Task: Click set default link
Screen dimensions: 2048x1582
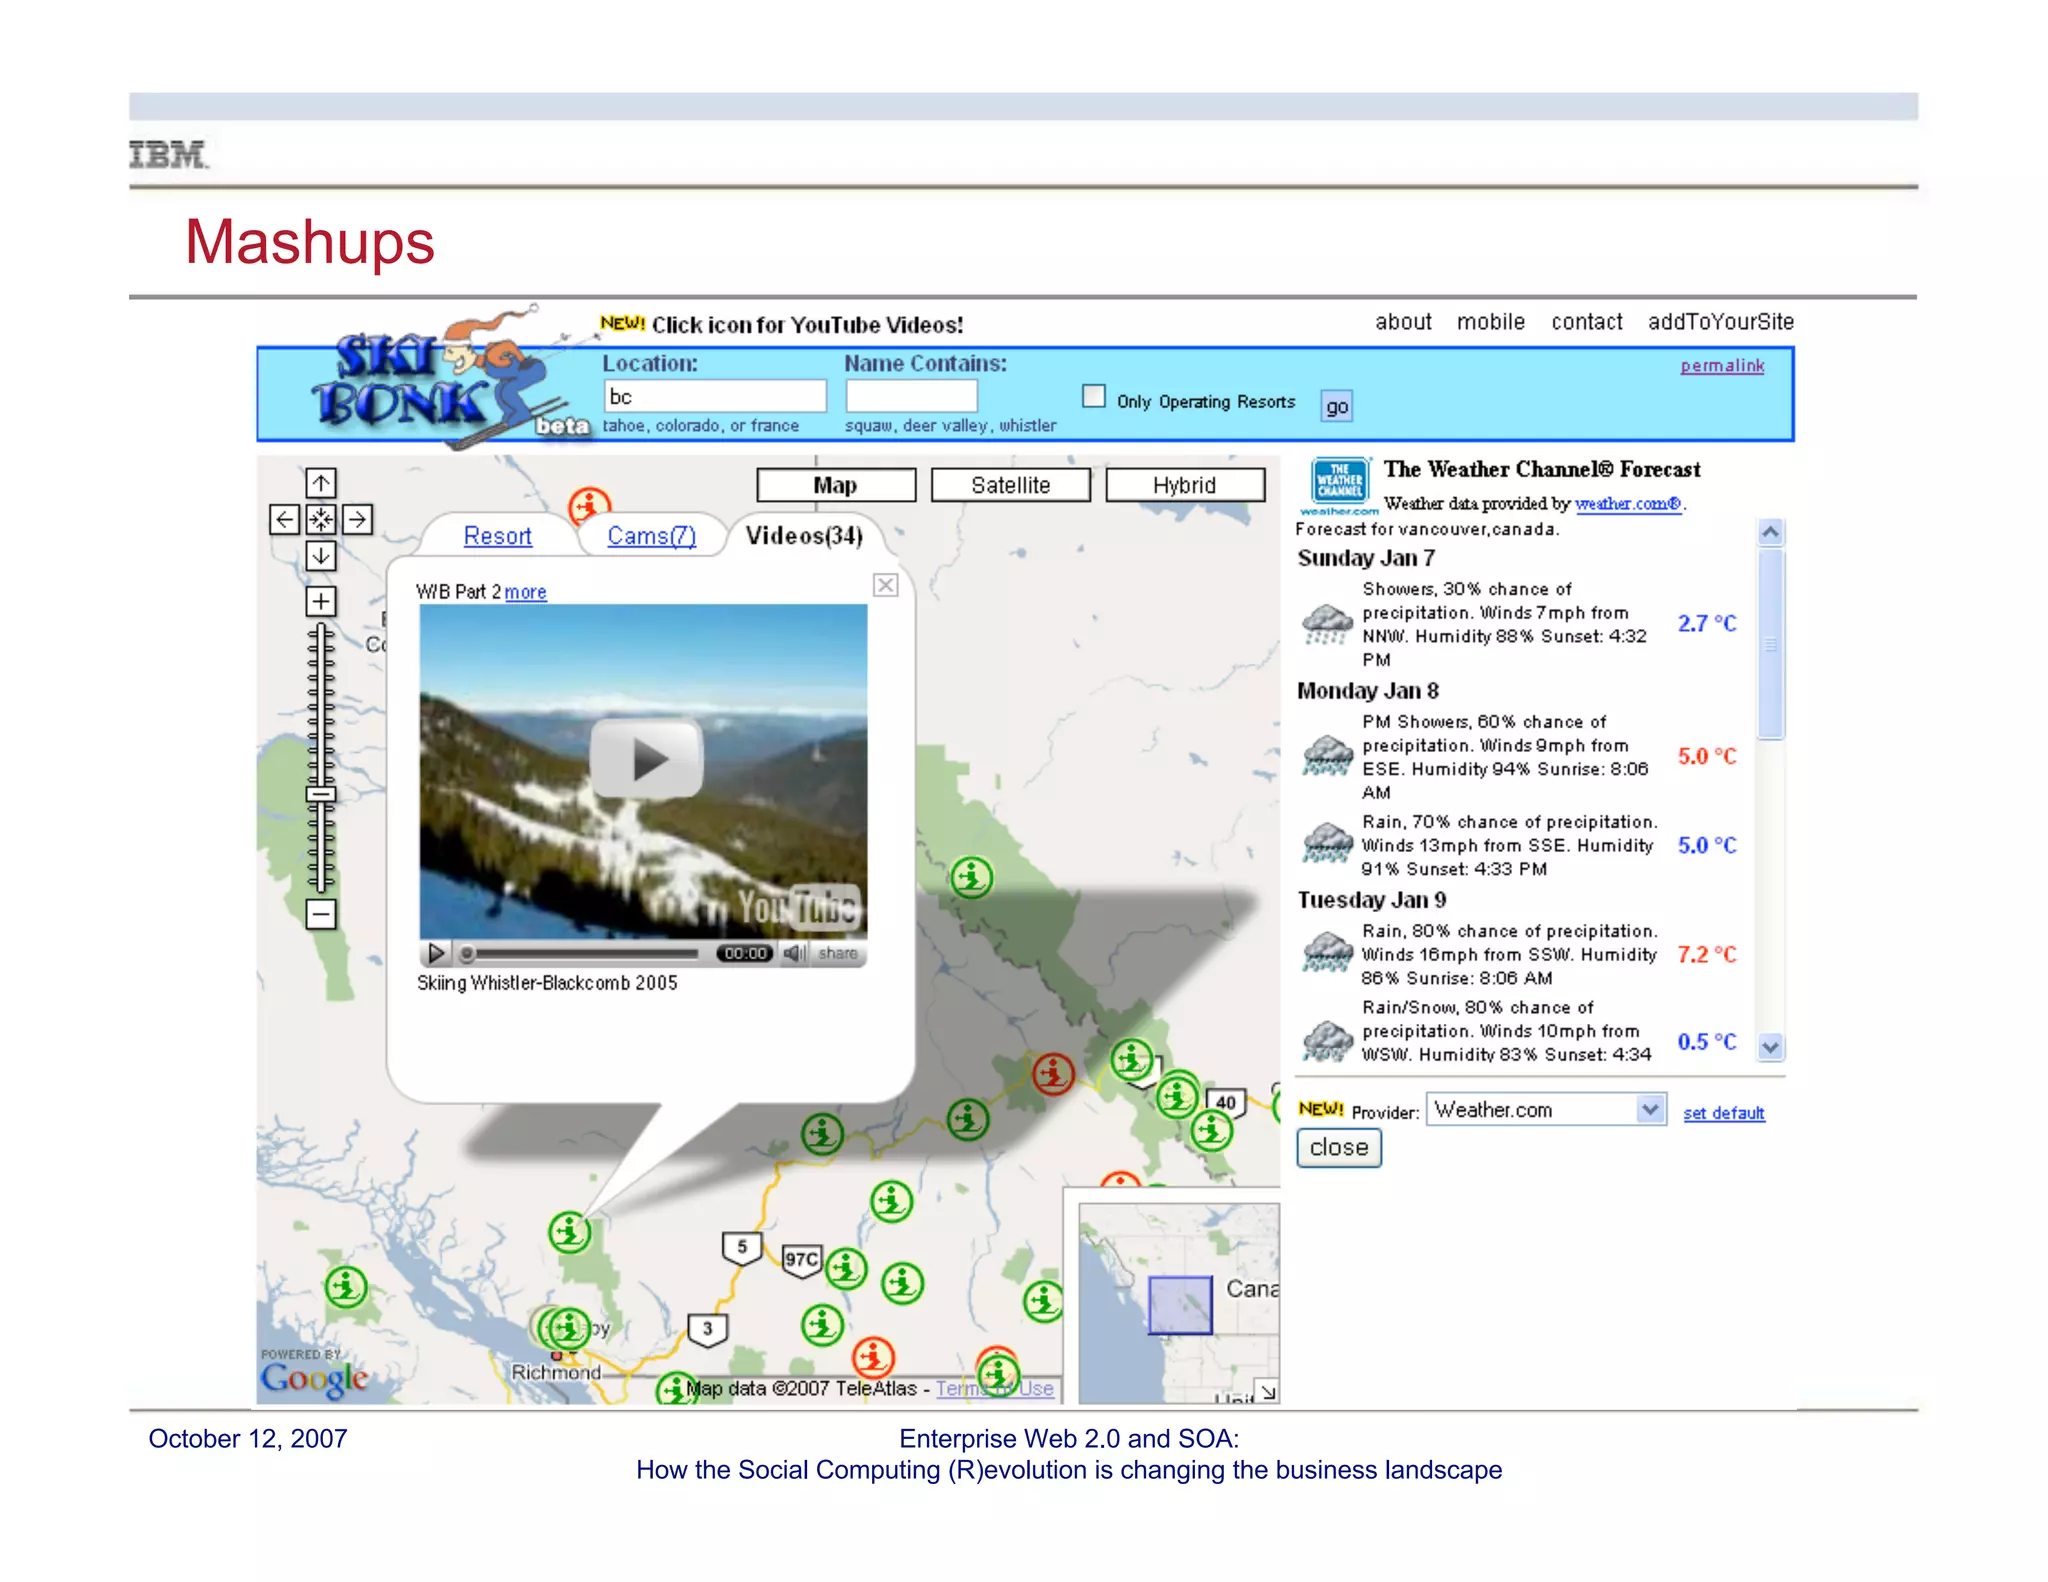Action: [1724, 1113]
